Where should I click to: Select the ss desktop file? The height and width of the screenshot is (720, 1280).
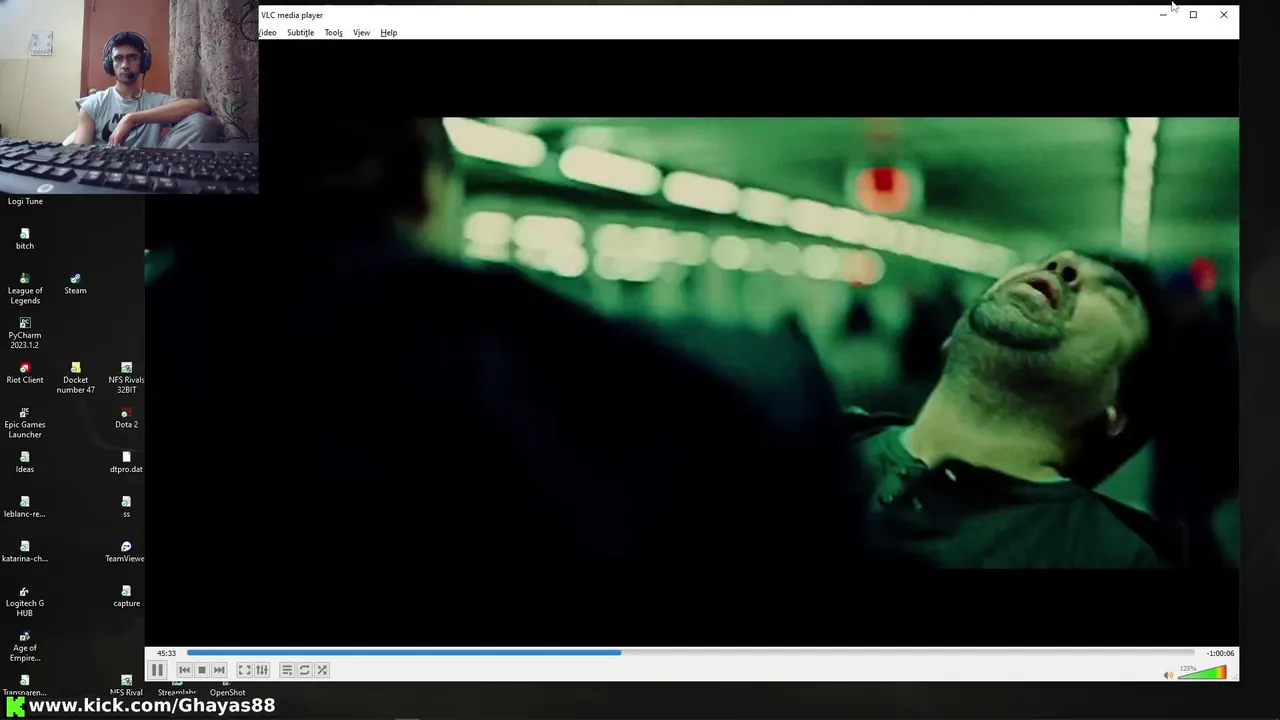pos(126,507)
